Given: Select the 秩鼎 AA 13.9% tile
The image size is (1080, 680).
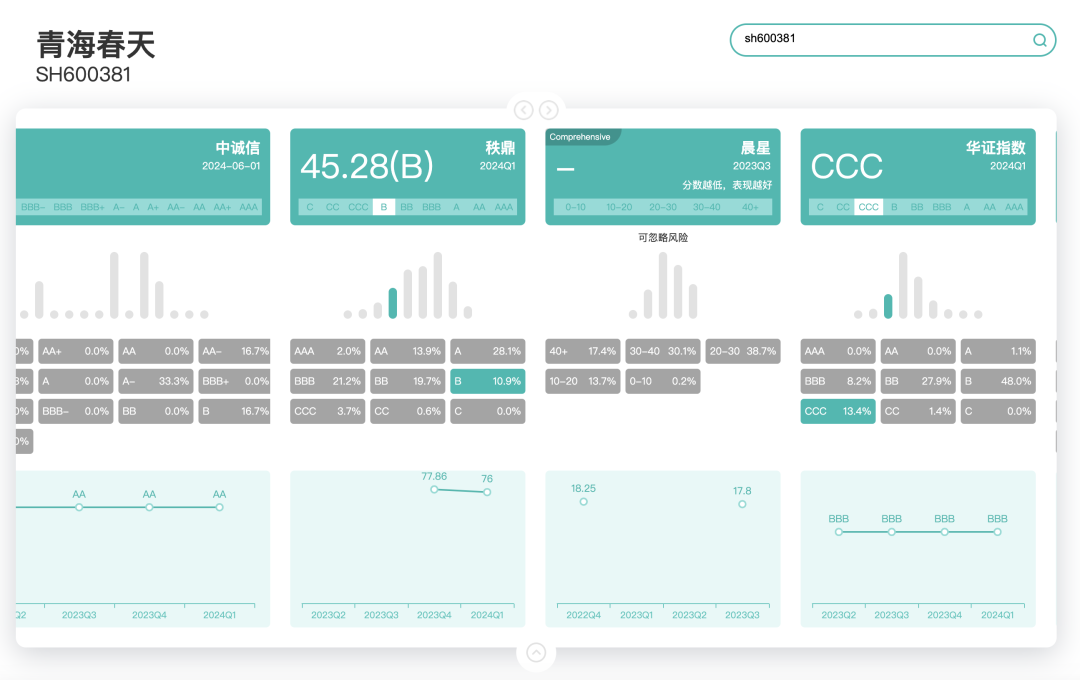Looking at the screenshot, I should (x=408, y=351).
